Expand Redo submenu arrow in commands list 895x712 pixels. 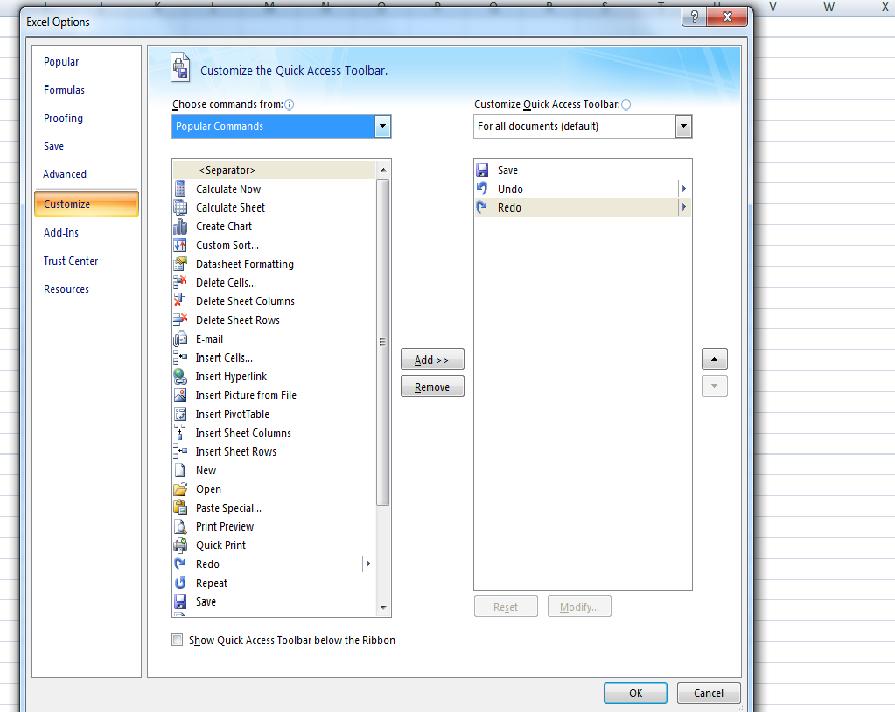[x=368, y=564]
